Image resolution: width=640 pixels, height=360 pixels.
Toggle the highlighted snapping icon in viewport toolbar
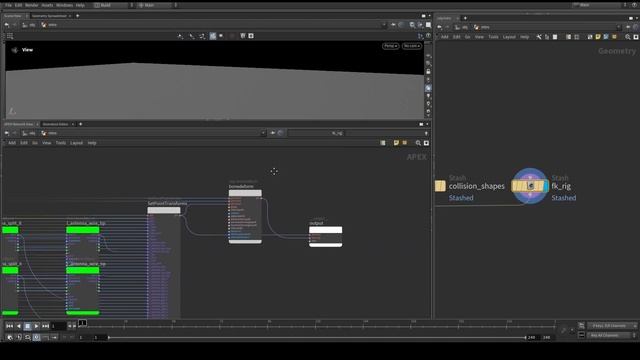pyautogui.click(x=213, y=36)
